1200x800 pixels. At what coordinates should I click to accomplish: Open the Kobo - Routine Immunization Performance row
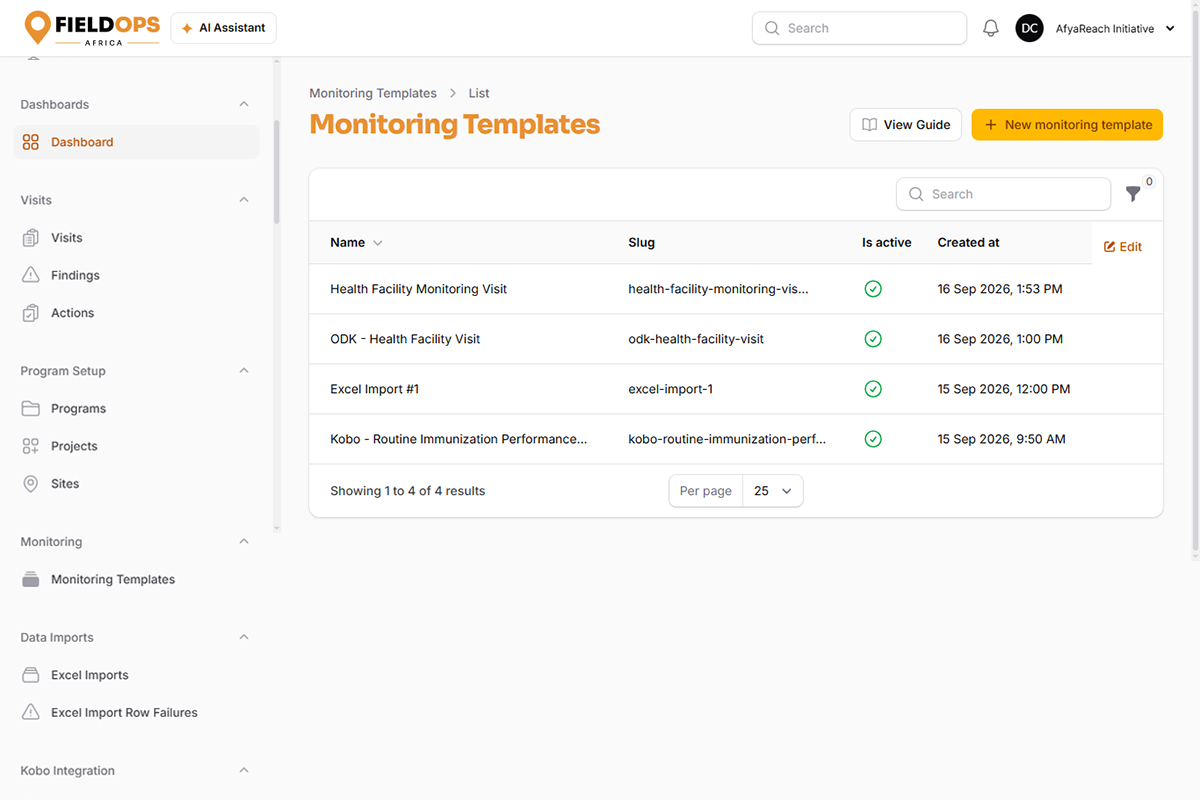point(736,439)
